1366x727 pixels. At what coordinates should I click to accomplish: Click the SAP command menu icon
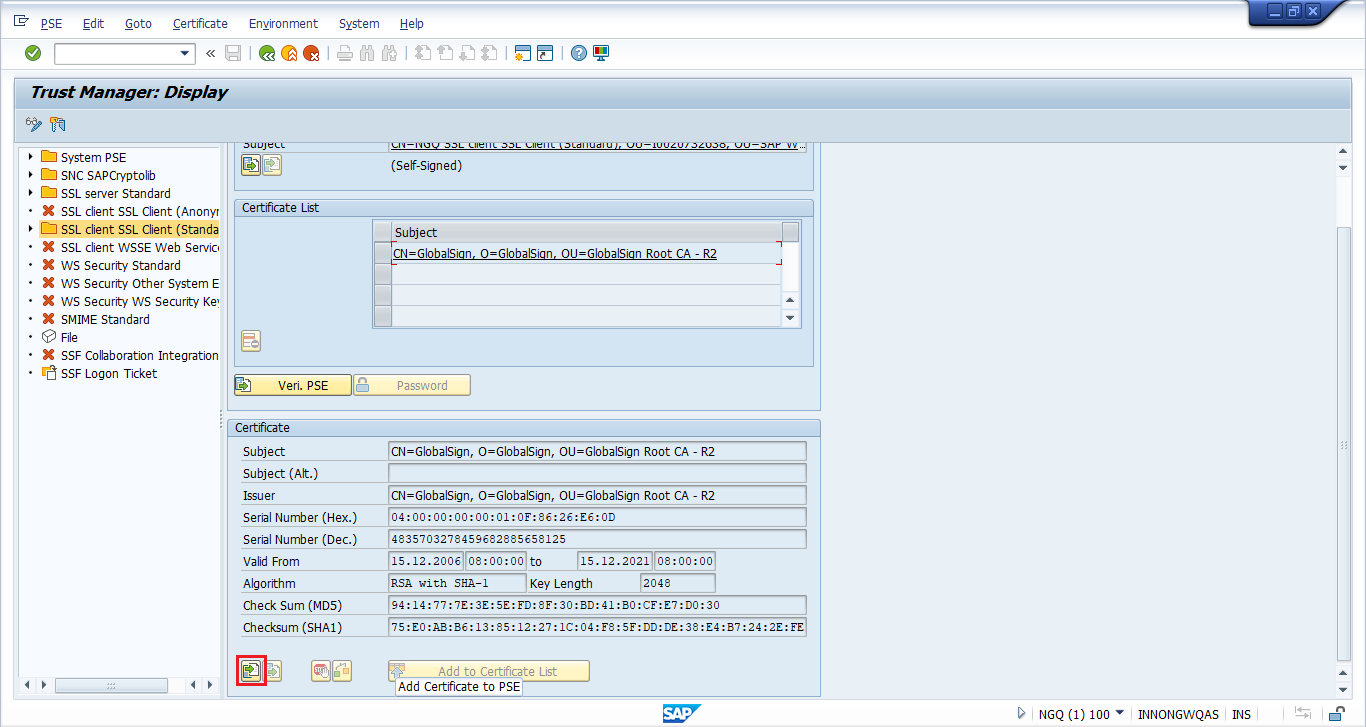[21, 22]
